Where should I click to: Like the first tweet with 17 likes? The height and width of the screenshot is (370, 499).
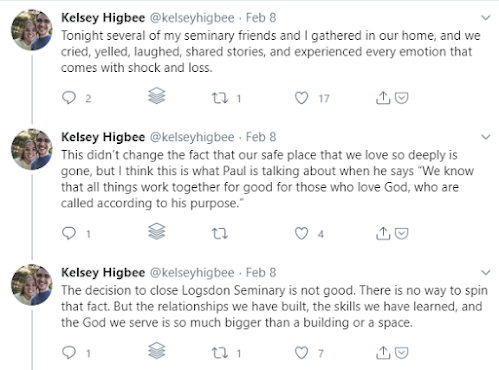coord(302,98)
